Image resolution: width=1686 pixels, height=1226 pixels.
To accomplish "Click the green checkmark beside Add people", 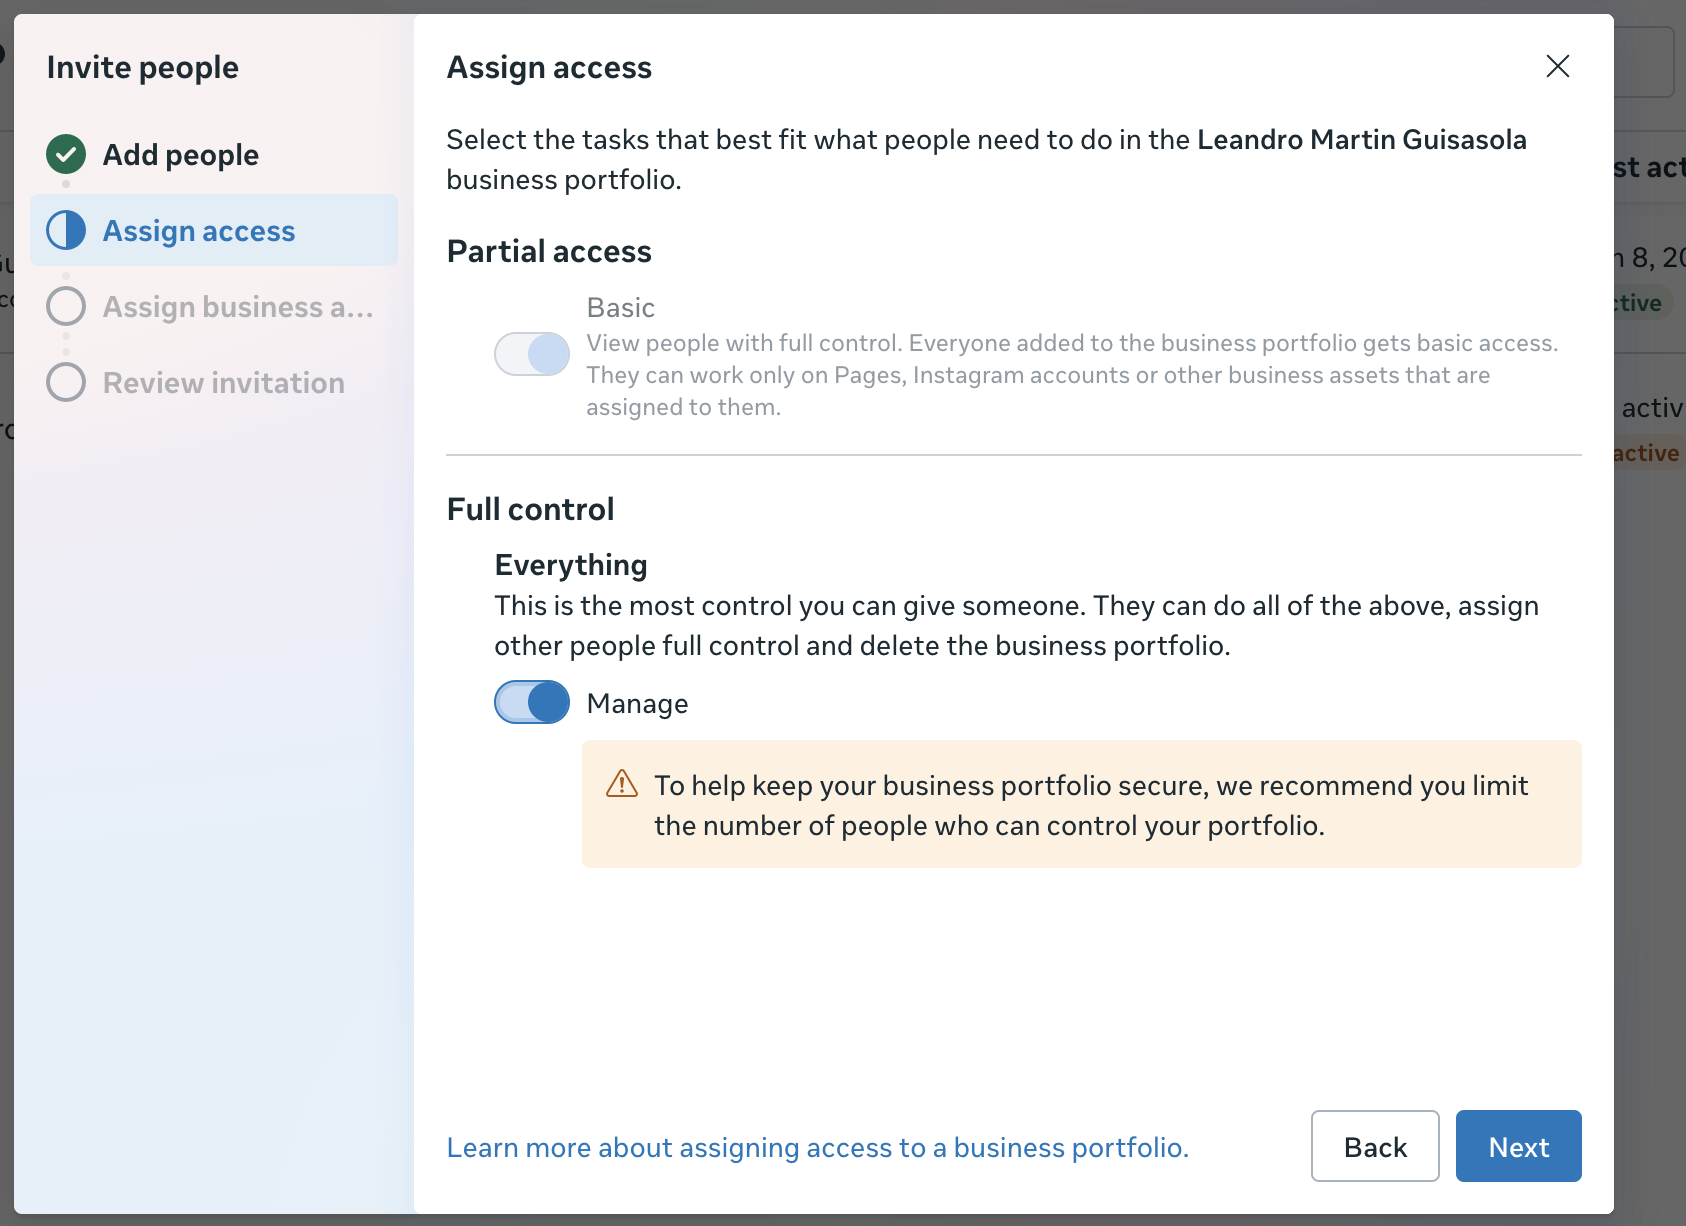I will coord(66,154).
